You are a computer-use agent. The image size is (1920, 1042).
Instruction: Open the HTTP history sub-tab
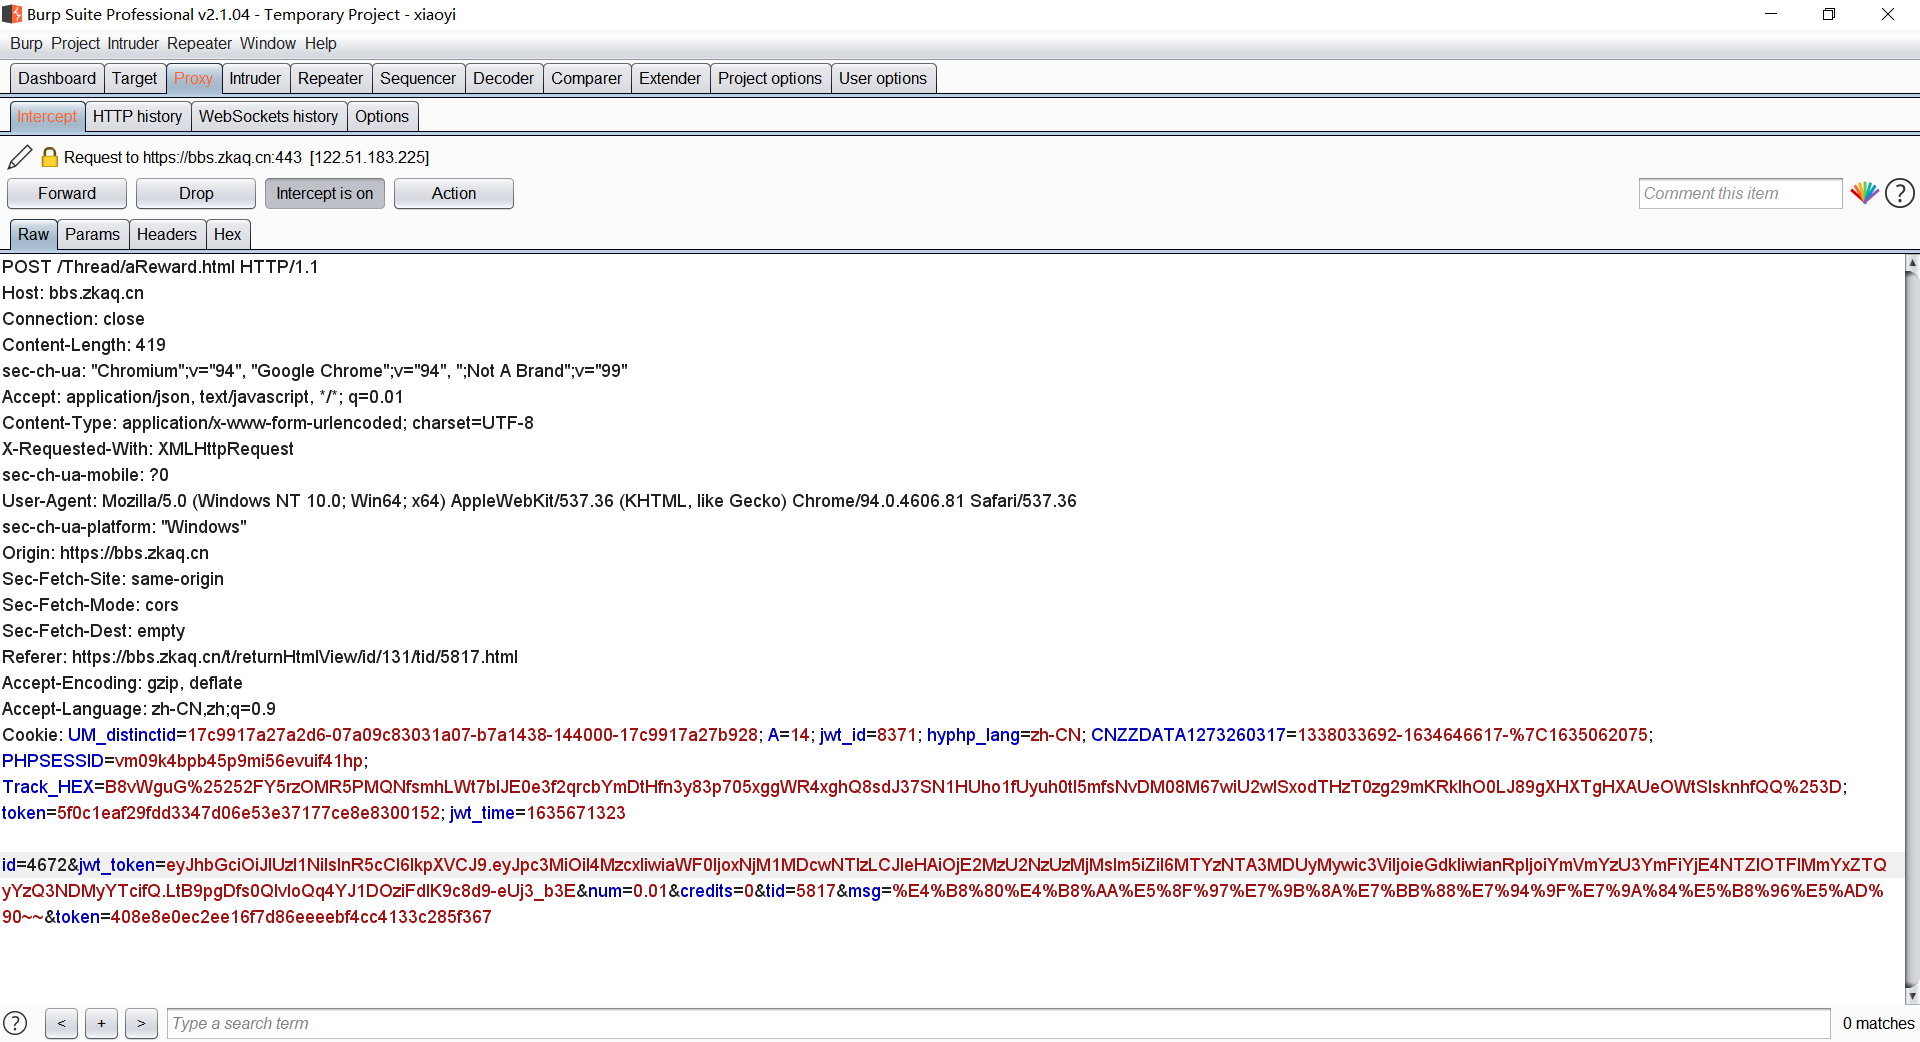pos(137,116)
